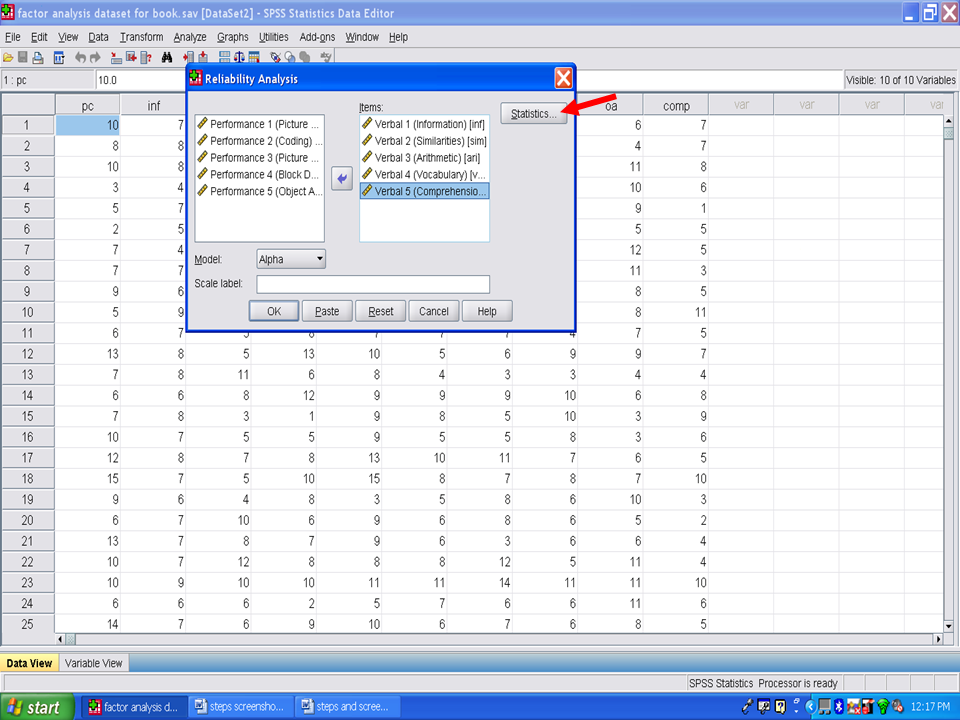Click the Paste button in dialog

click(327, 311)
